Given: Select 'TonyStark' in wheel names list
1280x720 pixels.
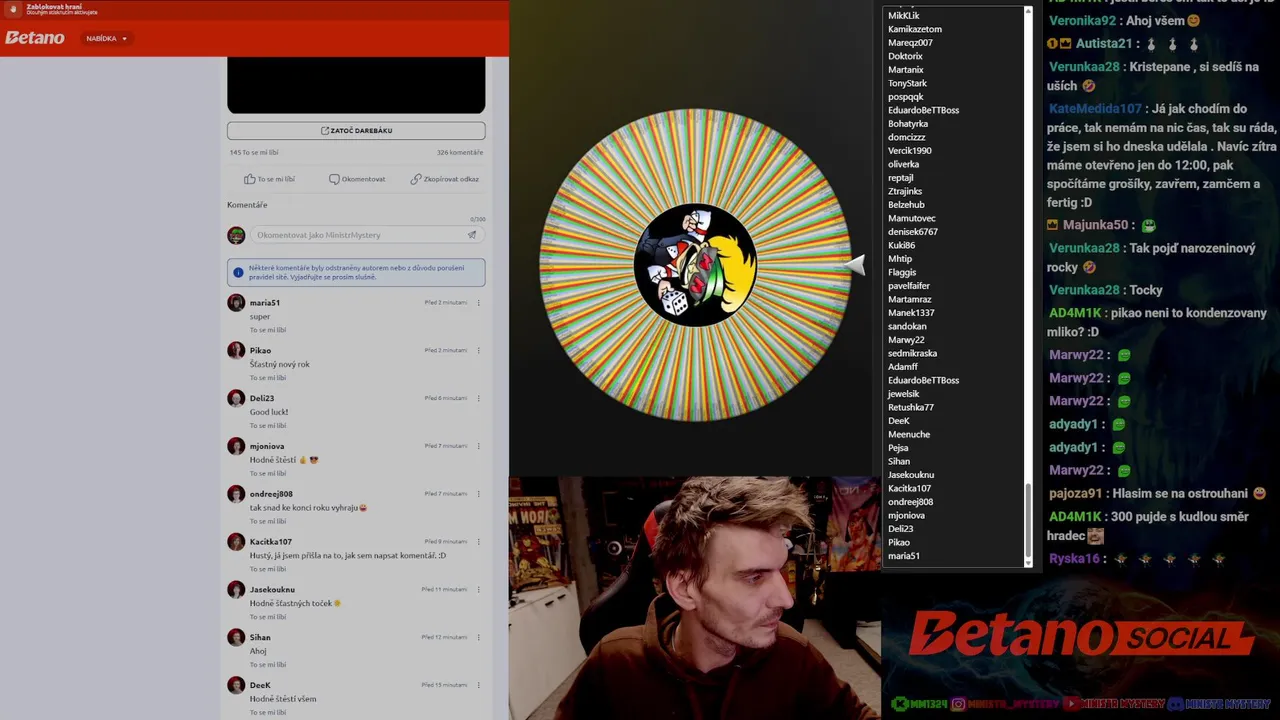Looking at the screenshot, I should click(908, 83).
